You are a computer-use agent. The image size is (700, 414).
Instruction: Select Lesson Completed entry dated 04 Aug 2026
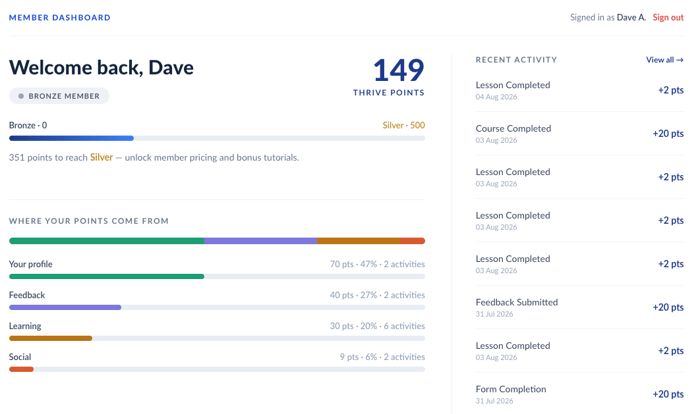579,90
